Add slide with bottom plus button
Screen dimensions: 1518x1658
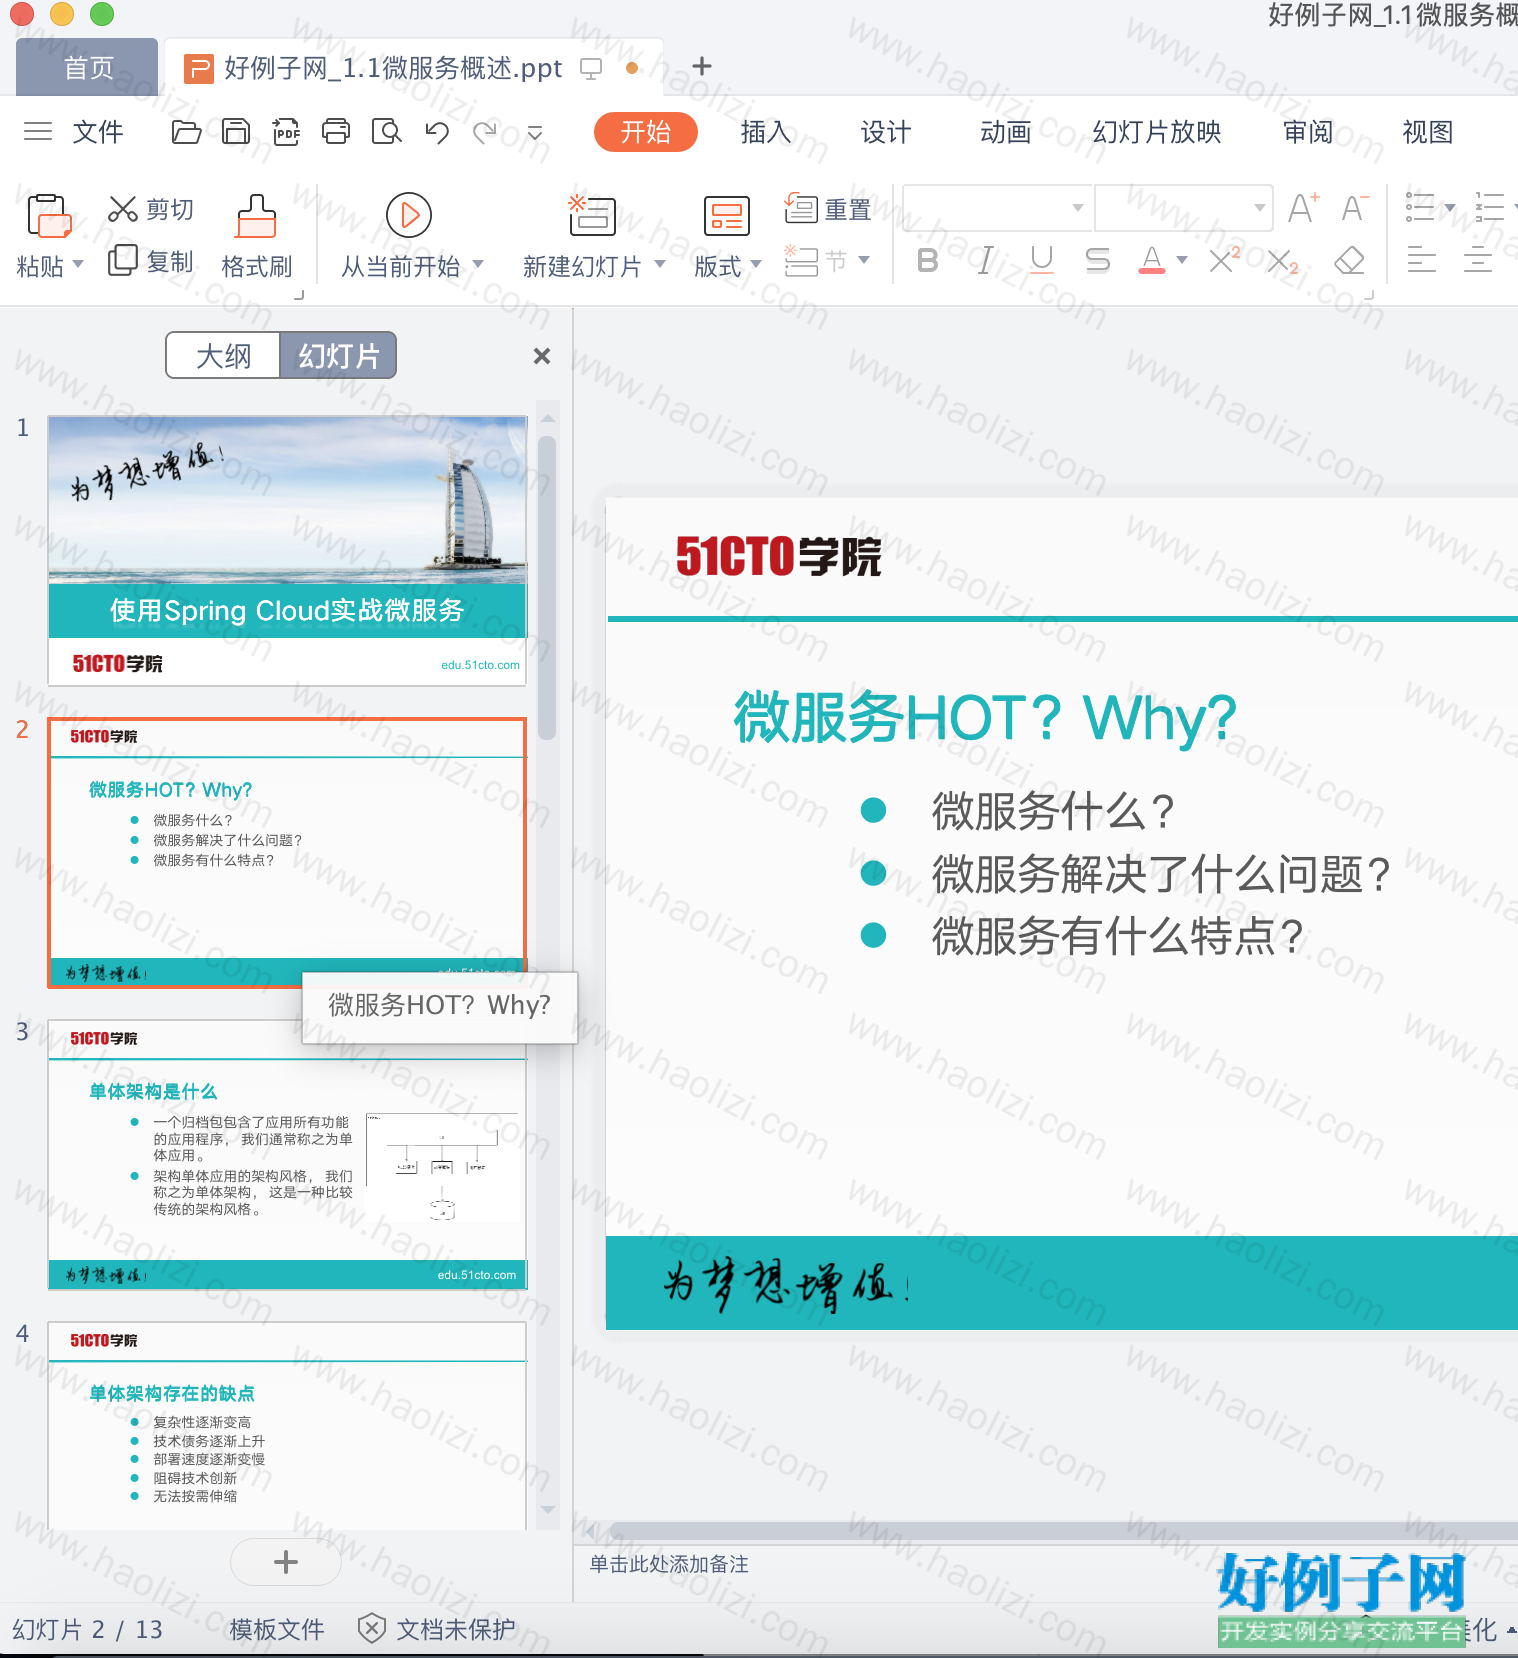tap(286, 1562)
